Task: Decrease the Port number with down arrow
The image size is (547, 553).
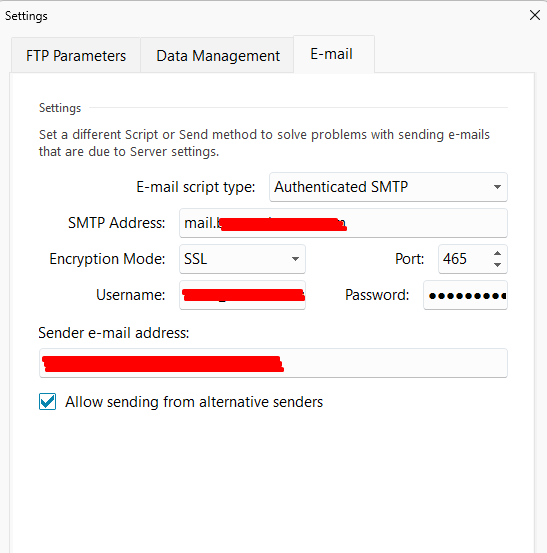Action: tap(497, 265)
